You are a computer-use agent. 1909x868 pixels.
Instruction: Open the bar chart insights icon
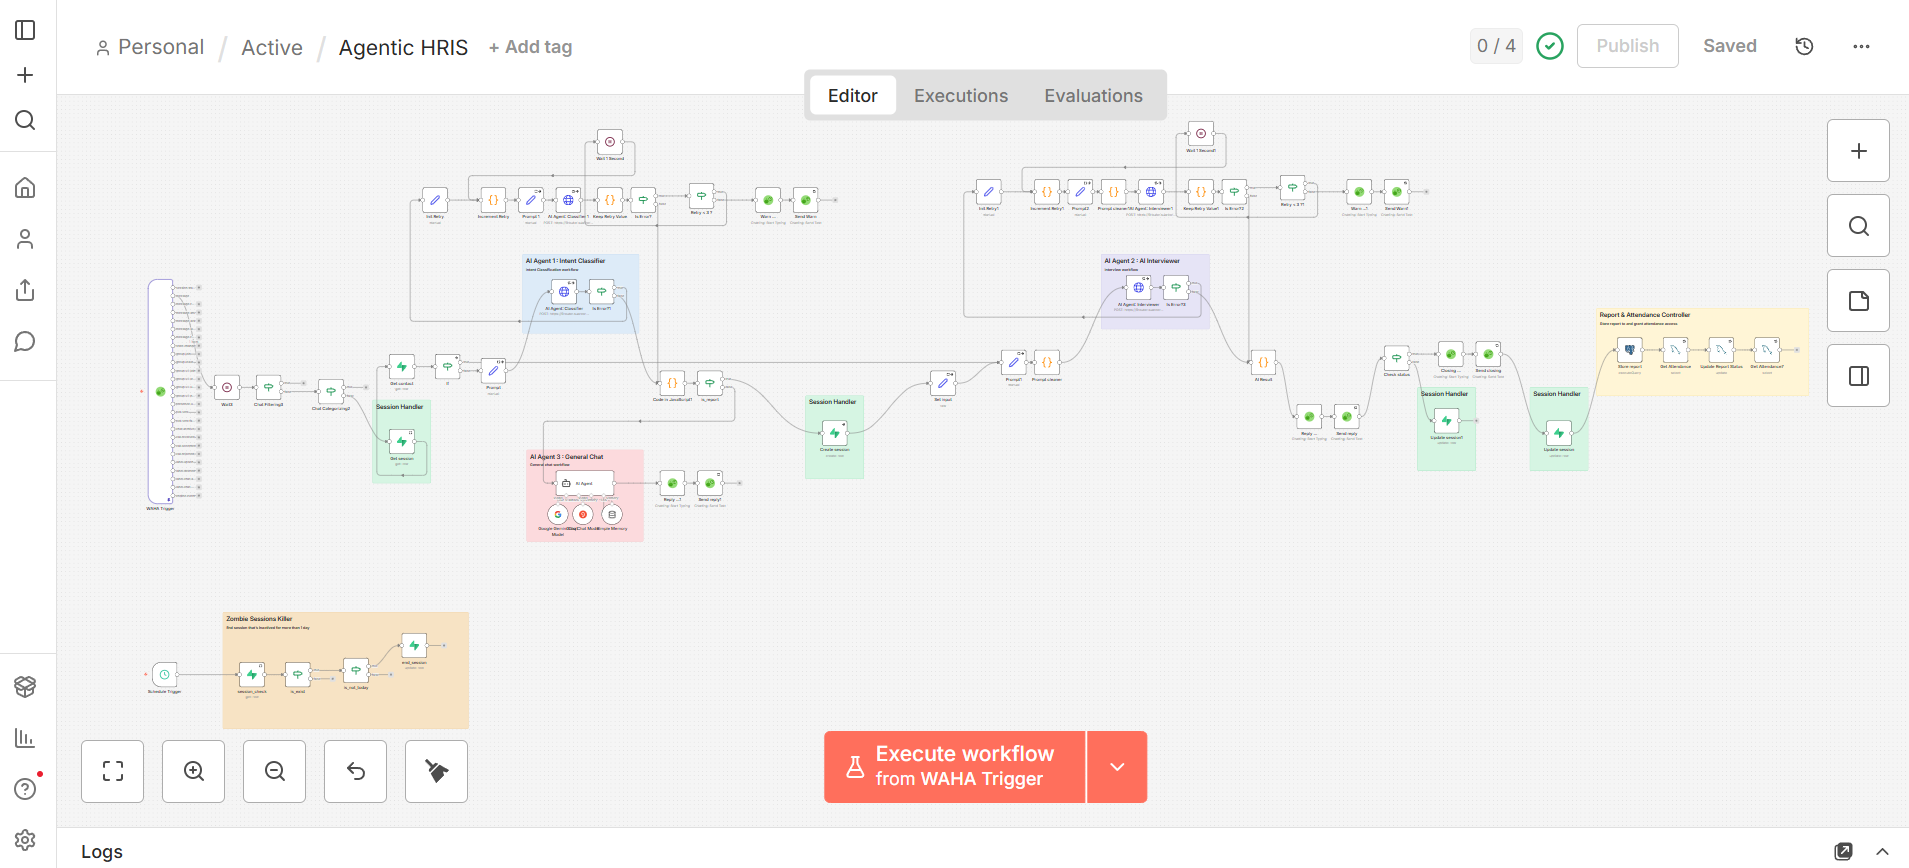tap(26, 738)
